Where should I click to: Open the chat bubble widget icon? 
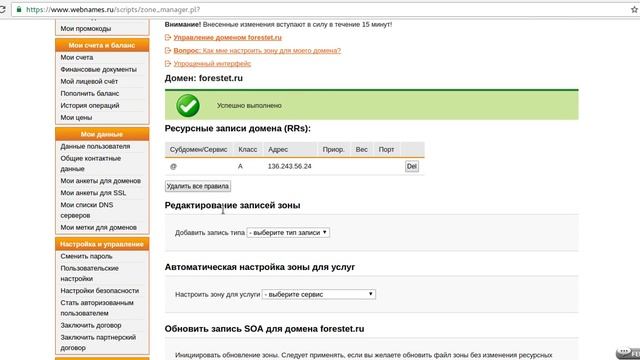tap(624, 352)
